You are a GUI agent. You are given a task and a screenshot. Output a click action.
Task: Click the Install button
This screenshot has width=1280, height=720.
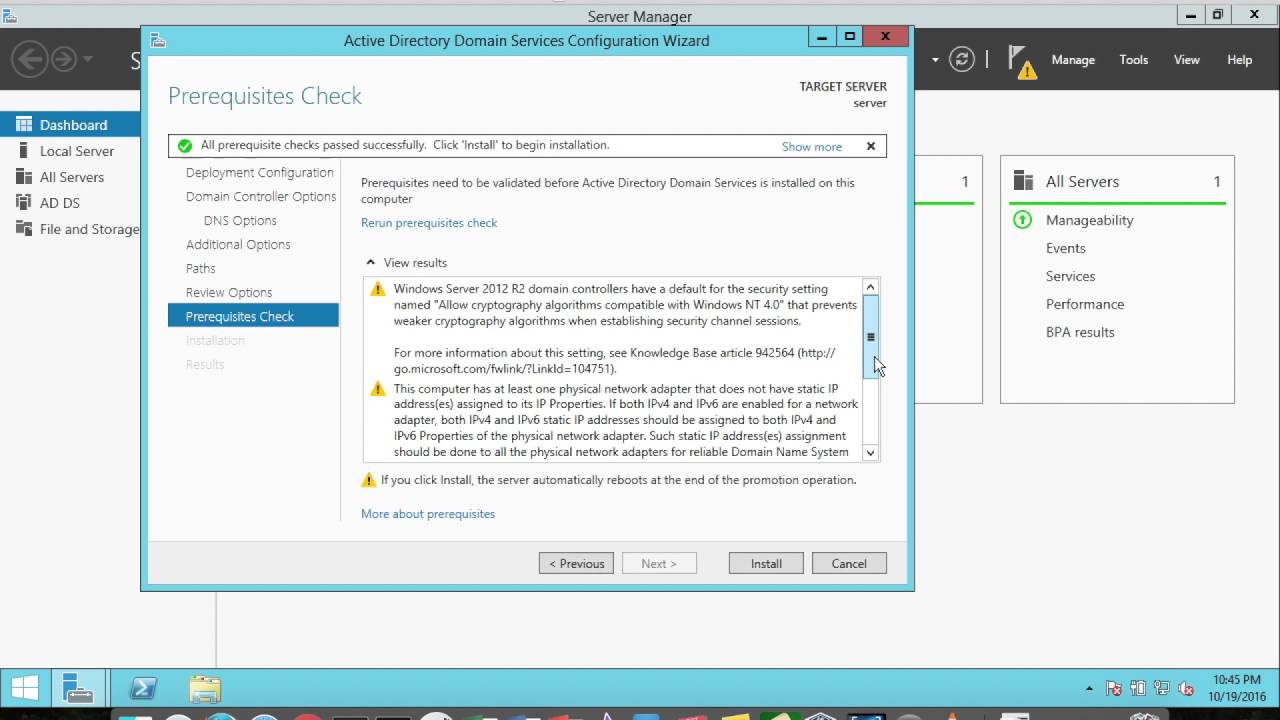pyautogui.click(x=766, y=563)
